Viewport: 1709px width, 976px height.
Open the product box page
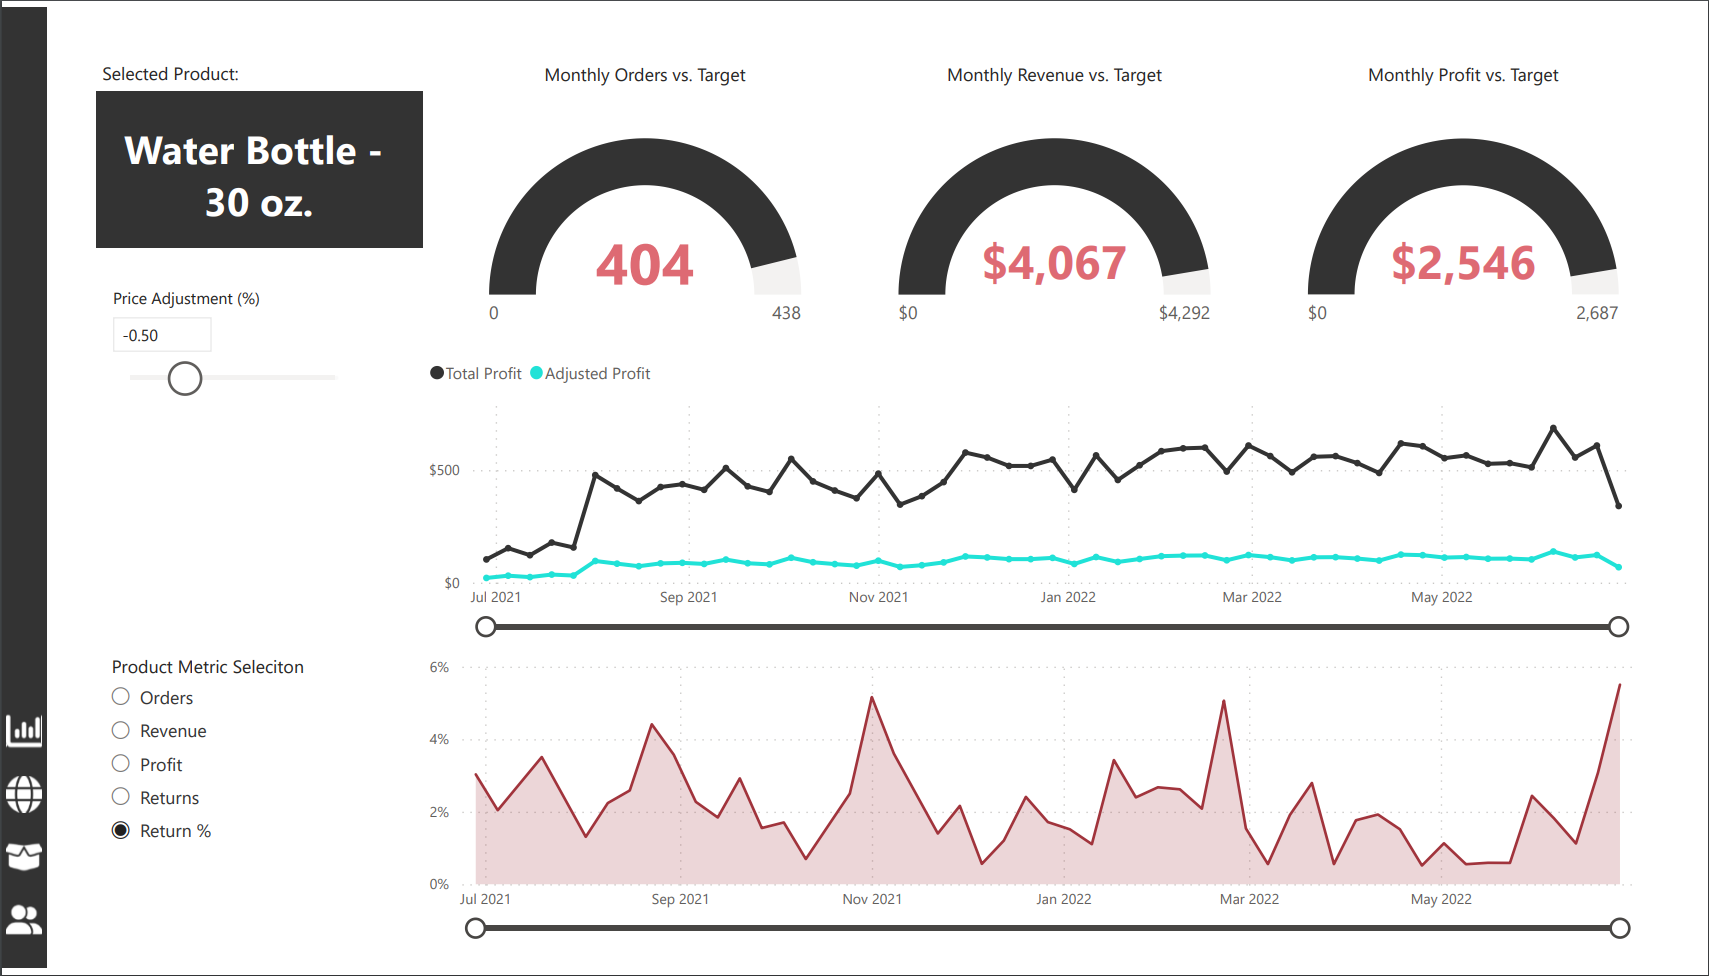coord(24,857)
